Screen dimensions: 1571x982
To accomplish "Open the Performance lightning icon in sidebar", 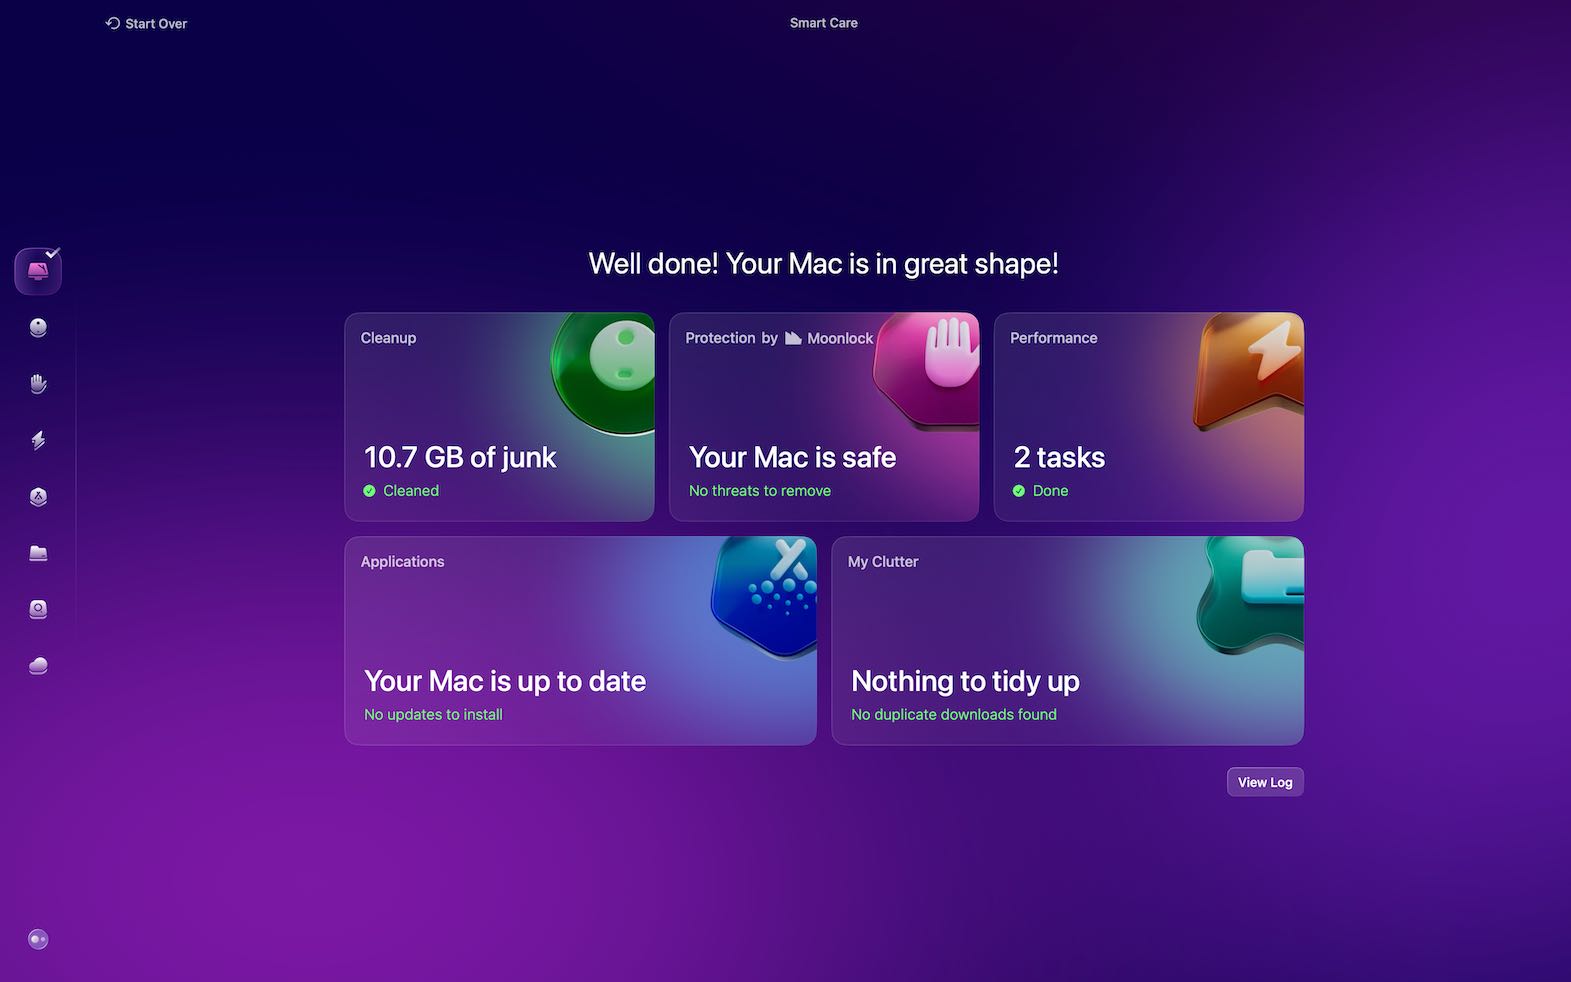I will (x=38, y=440).
